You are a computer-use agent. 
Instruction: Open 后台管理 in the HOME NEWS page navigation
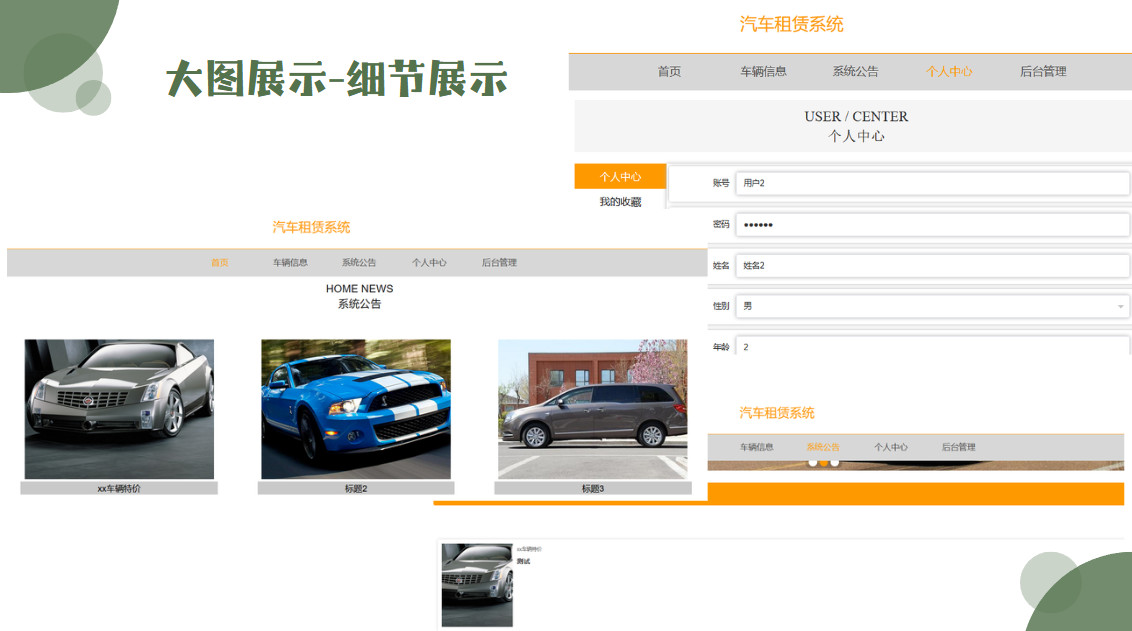tap(499, 263)
